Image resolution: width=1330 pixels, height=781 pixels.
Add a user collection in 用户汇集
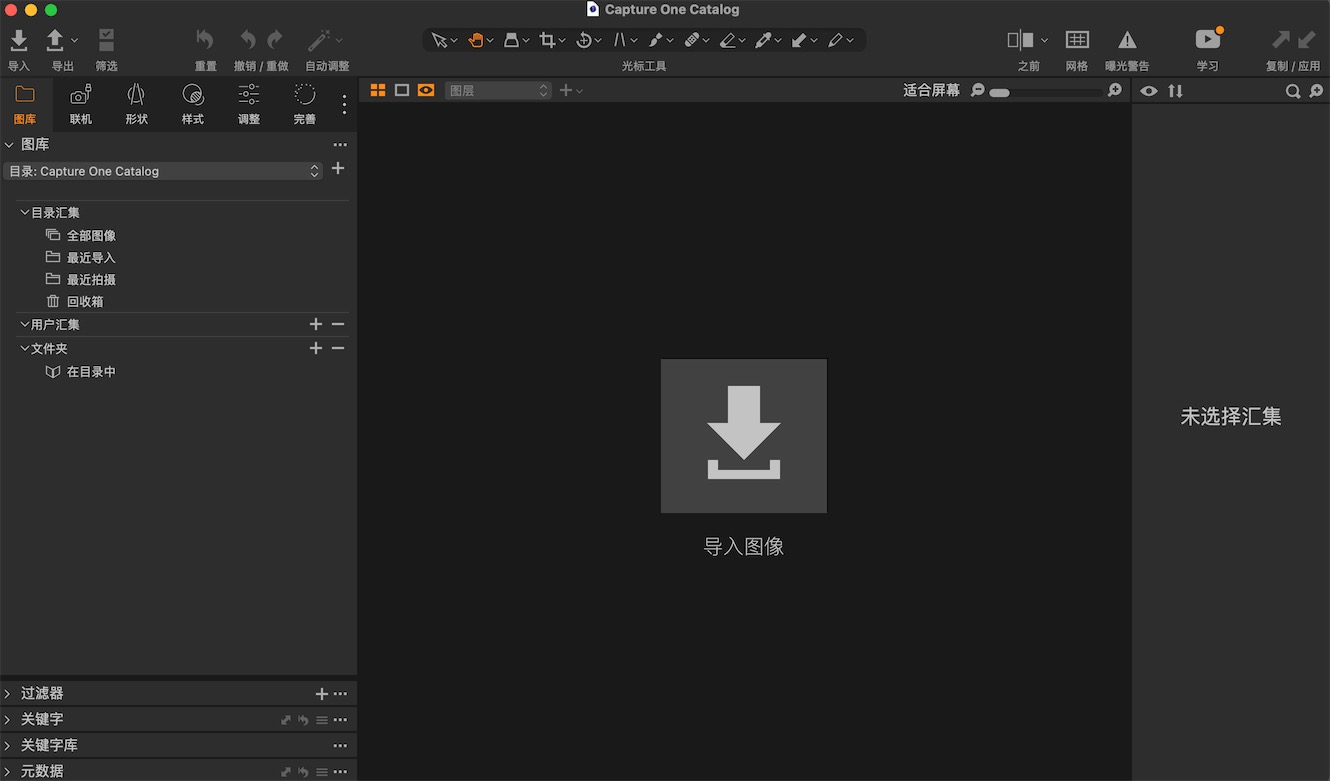(x=316, y=324)
